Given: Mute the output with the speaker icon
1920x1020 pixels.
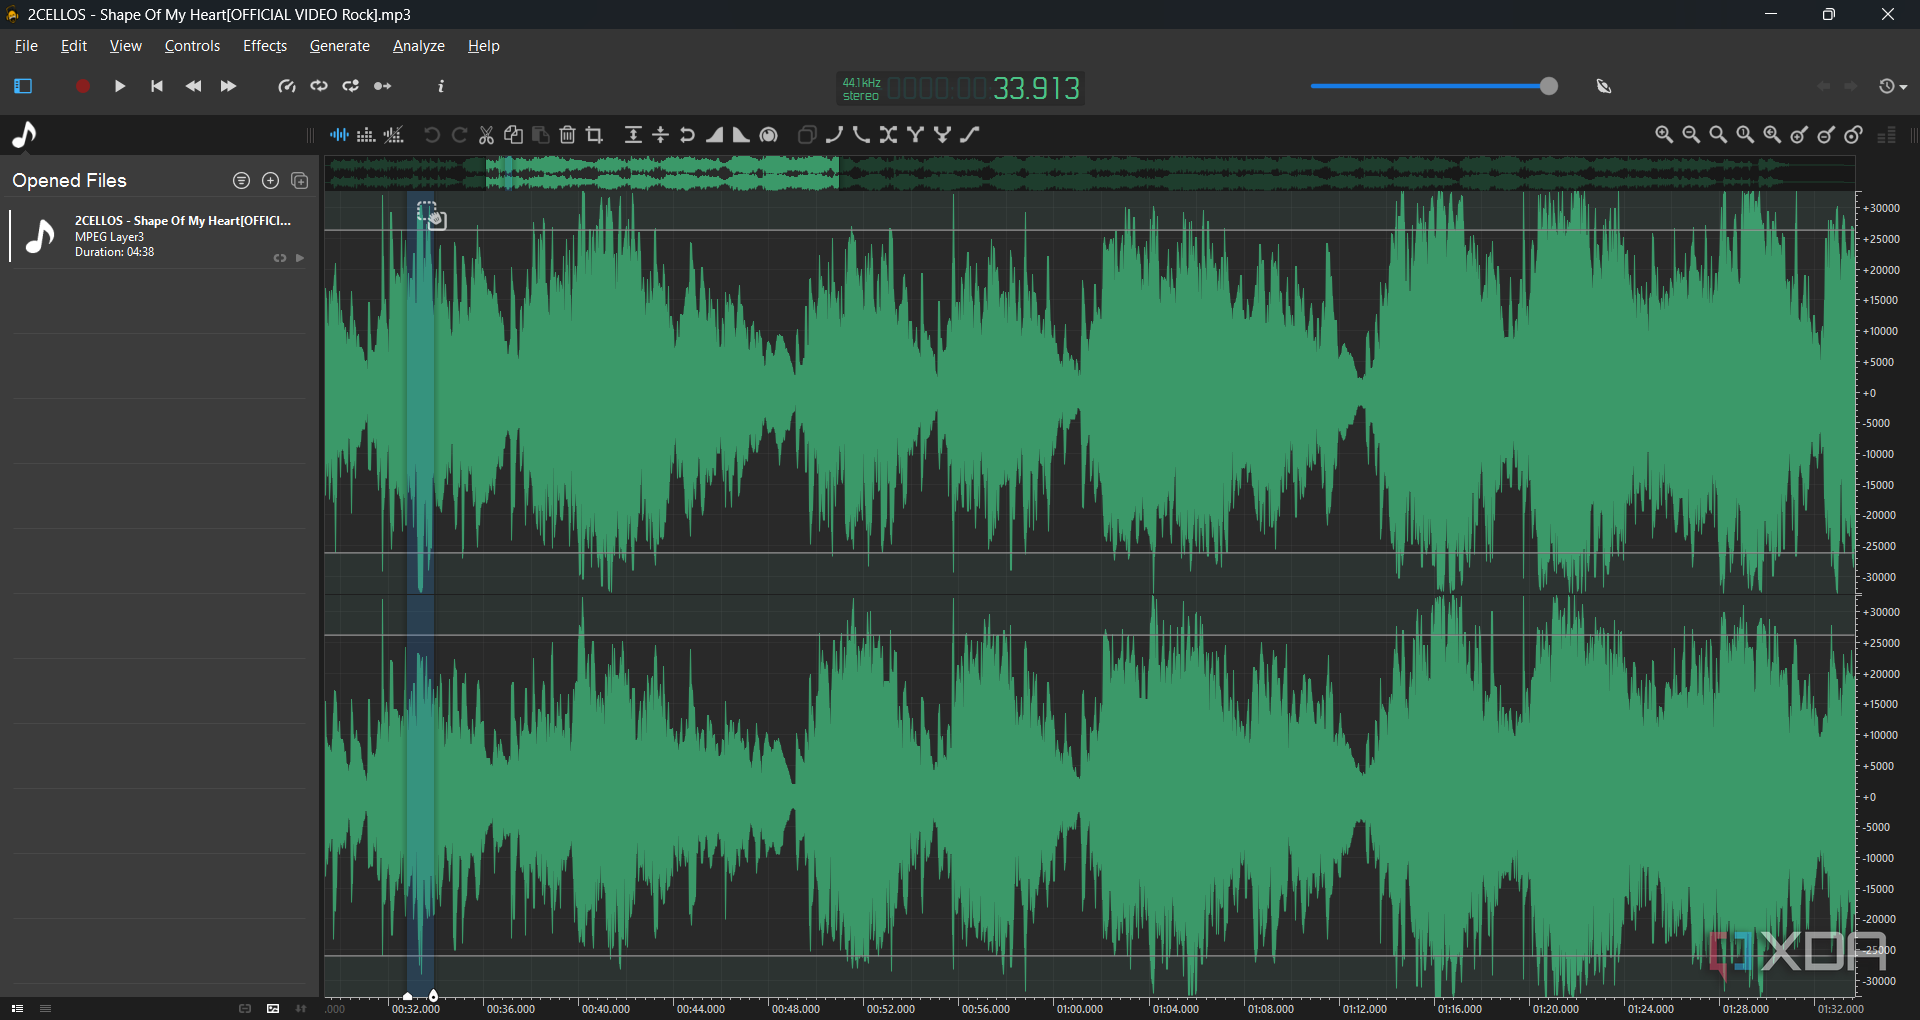Looking at the screenshot, I should [x=1604, y=87].
